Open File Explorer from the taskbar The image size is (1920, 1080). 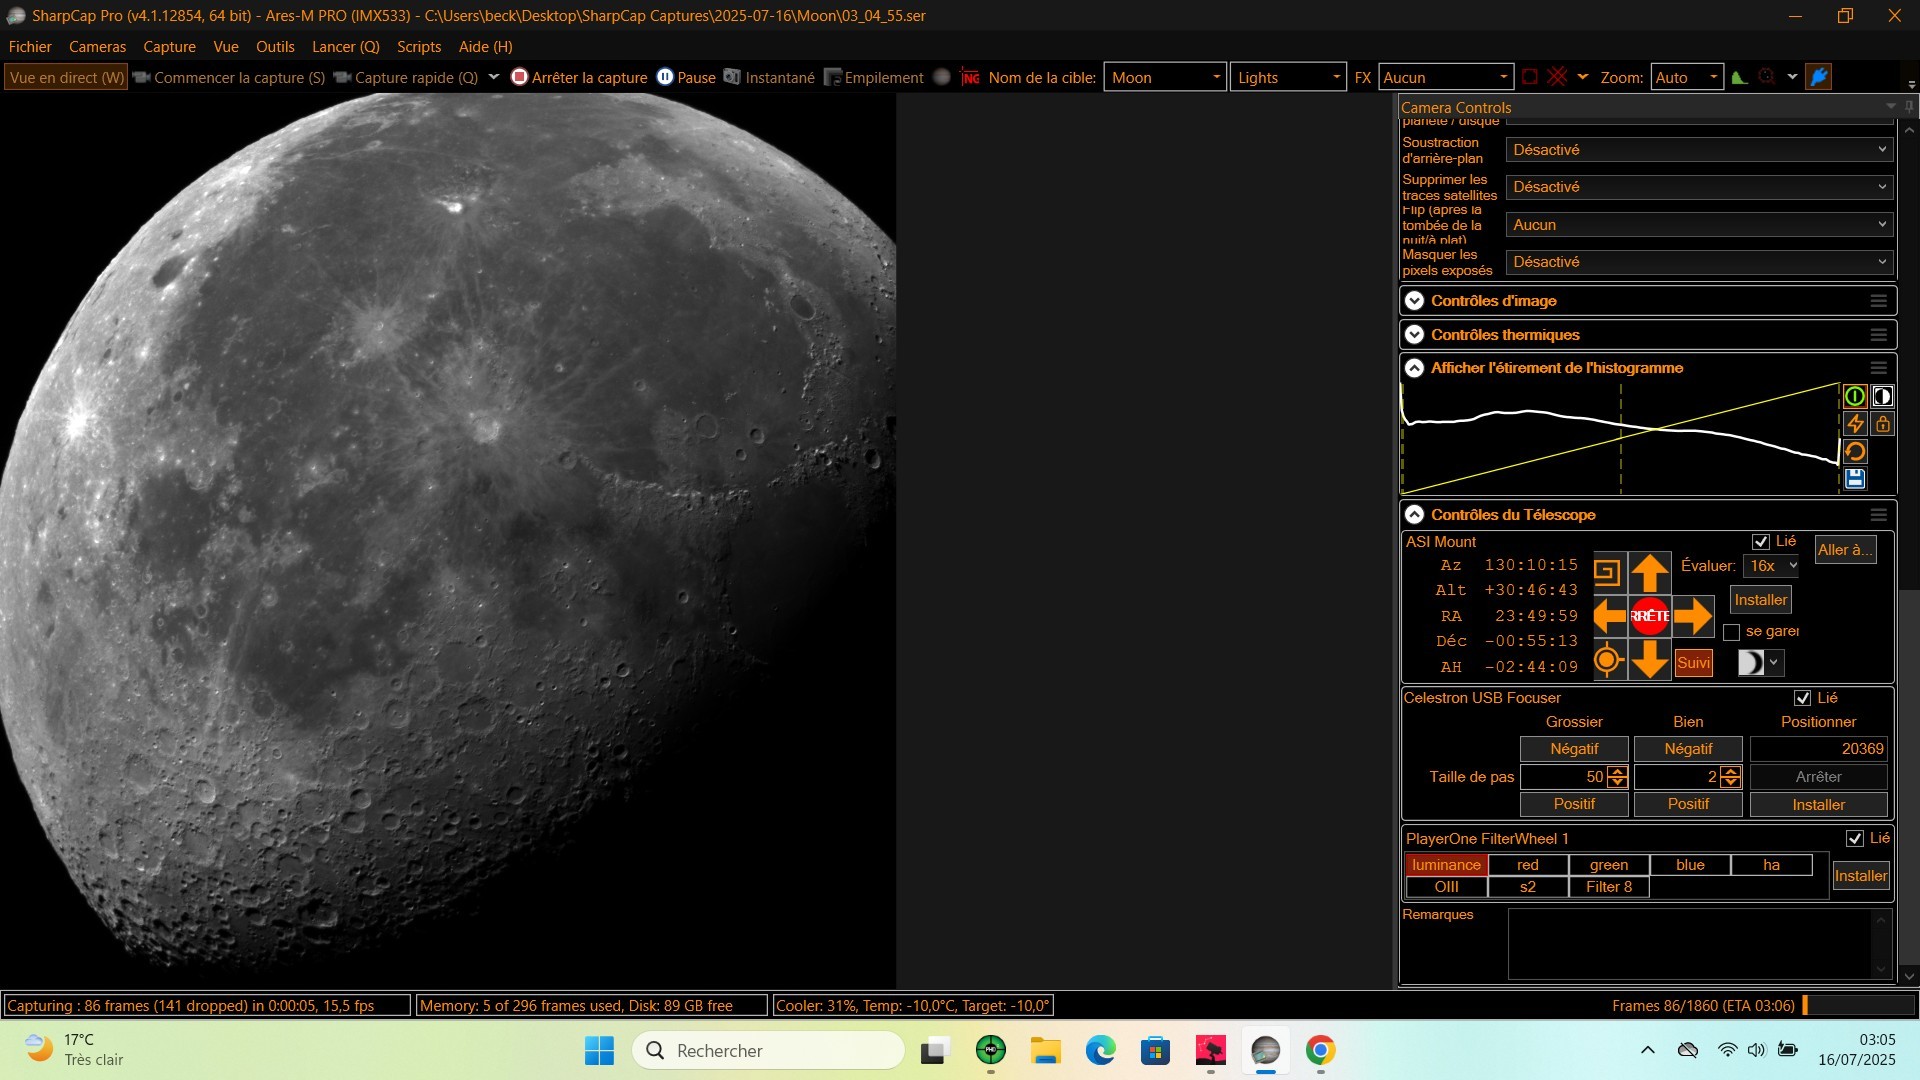point(1046,1050)
